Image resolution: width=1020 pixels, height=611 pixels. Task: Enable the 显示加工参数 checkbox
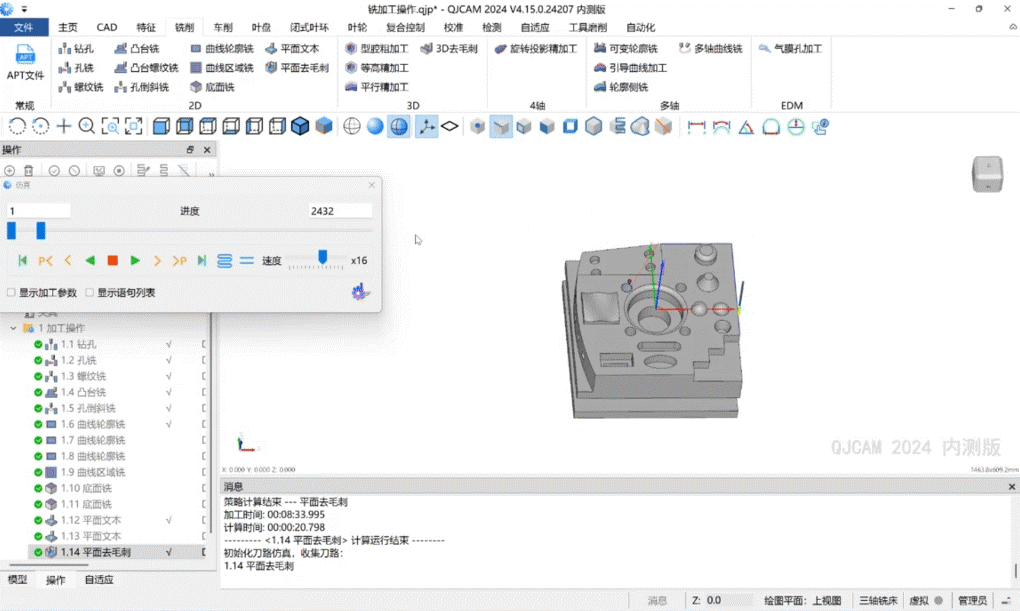coord(11,293)
